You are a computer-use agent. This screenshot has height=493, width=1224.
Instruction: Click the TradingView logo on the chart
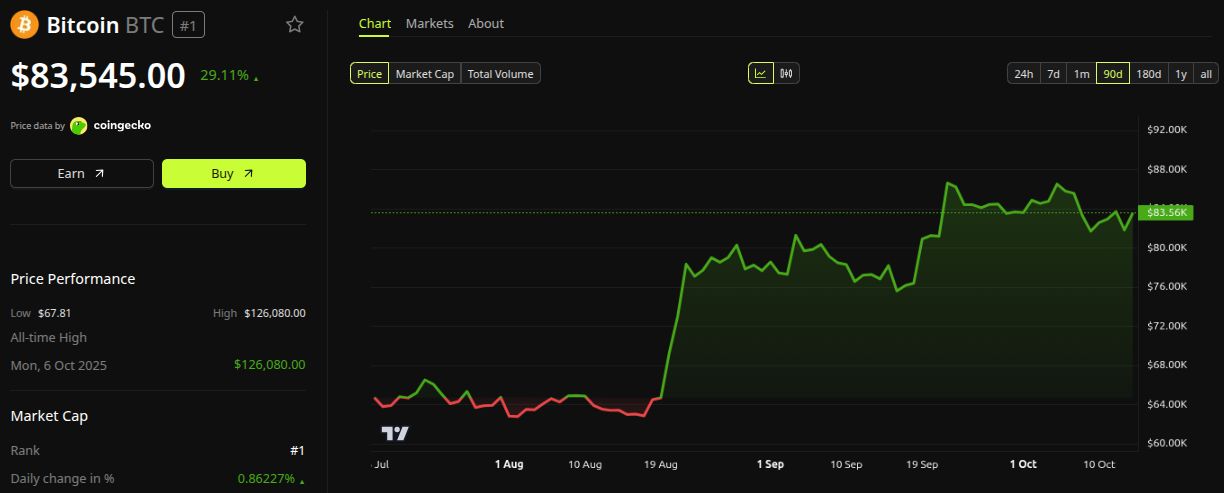pyautogui.click(x=395, y=433)
